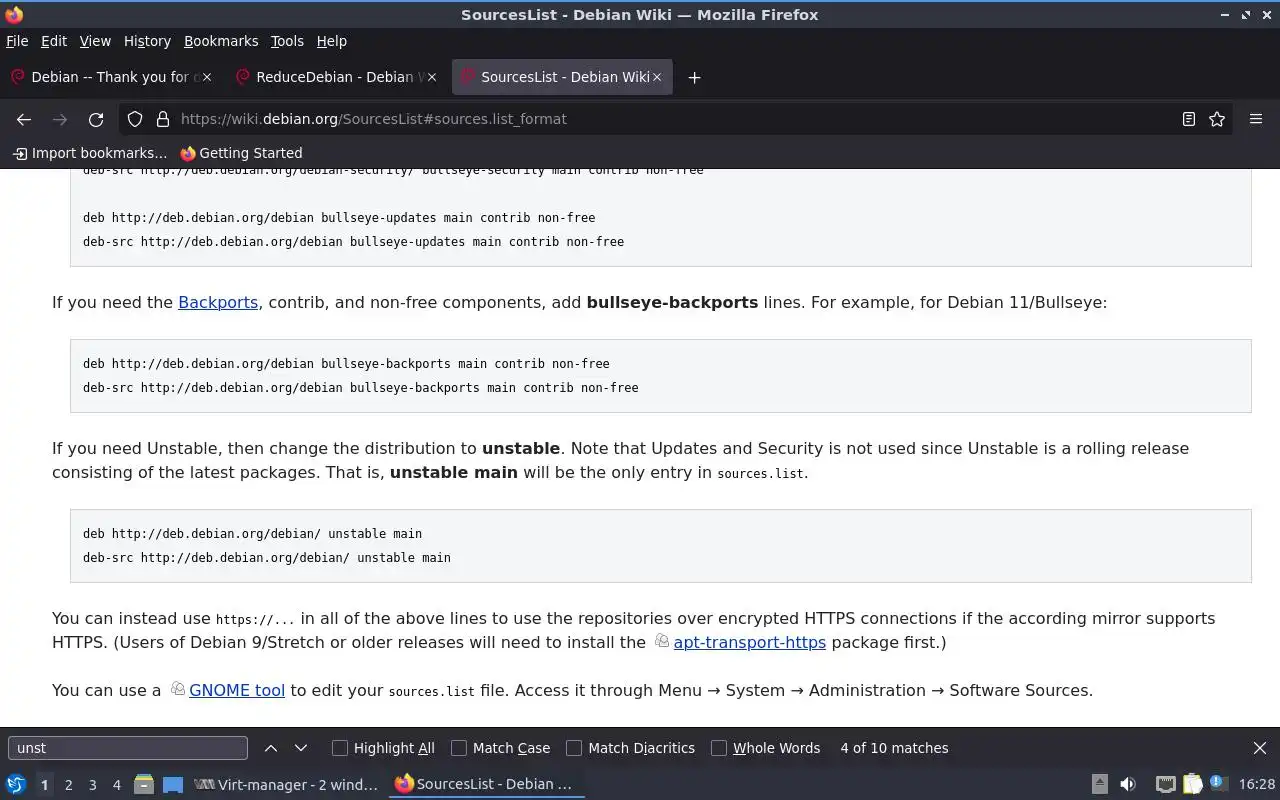Viewport: 1280px width, 800px height.
Task: Click the padlock site security icon
Action: pos(162,119)
